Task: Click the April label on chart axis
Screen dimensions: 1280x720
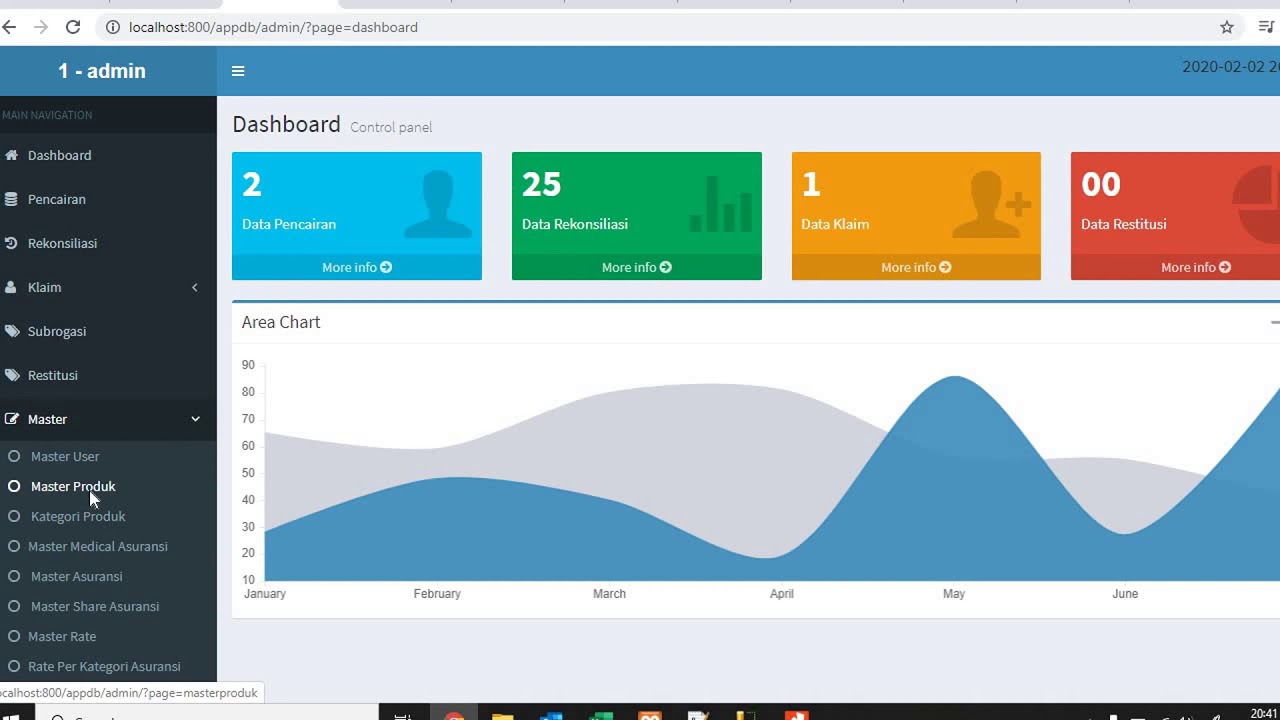Action: coord(782,594)
